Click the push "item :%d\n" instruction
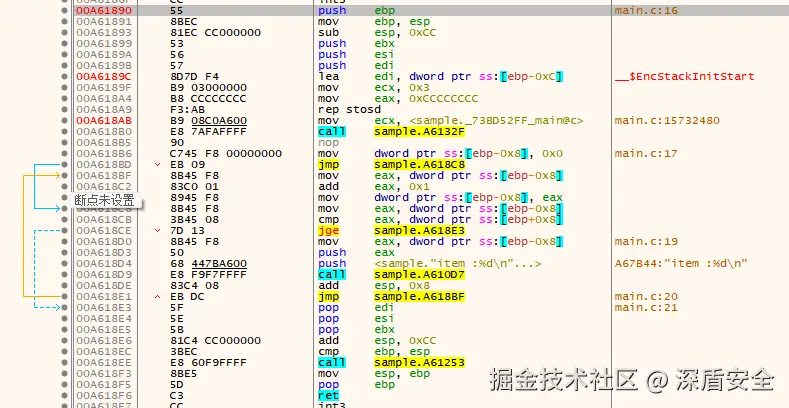This screenshot has height=408, width=789. (429, 264)
